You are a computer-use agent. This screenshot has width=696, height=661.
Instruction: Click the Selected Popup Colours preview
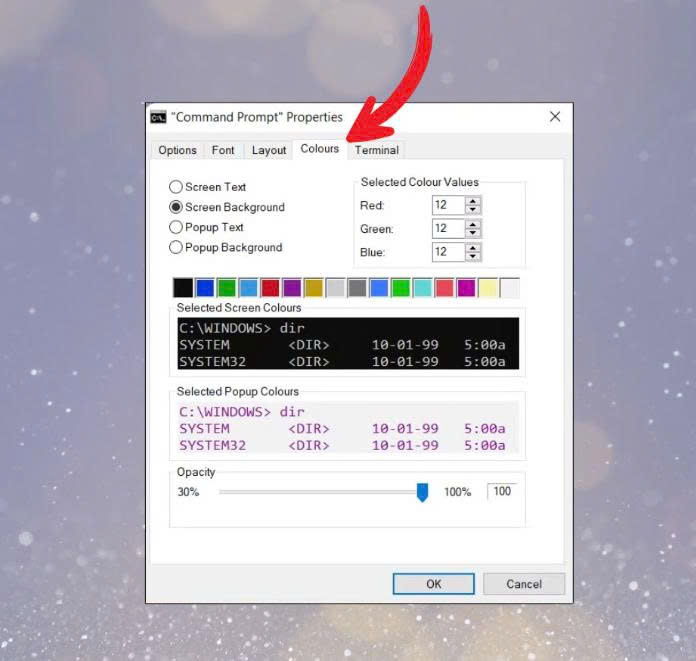pos(348,427)
